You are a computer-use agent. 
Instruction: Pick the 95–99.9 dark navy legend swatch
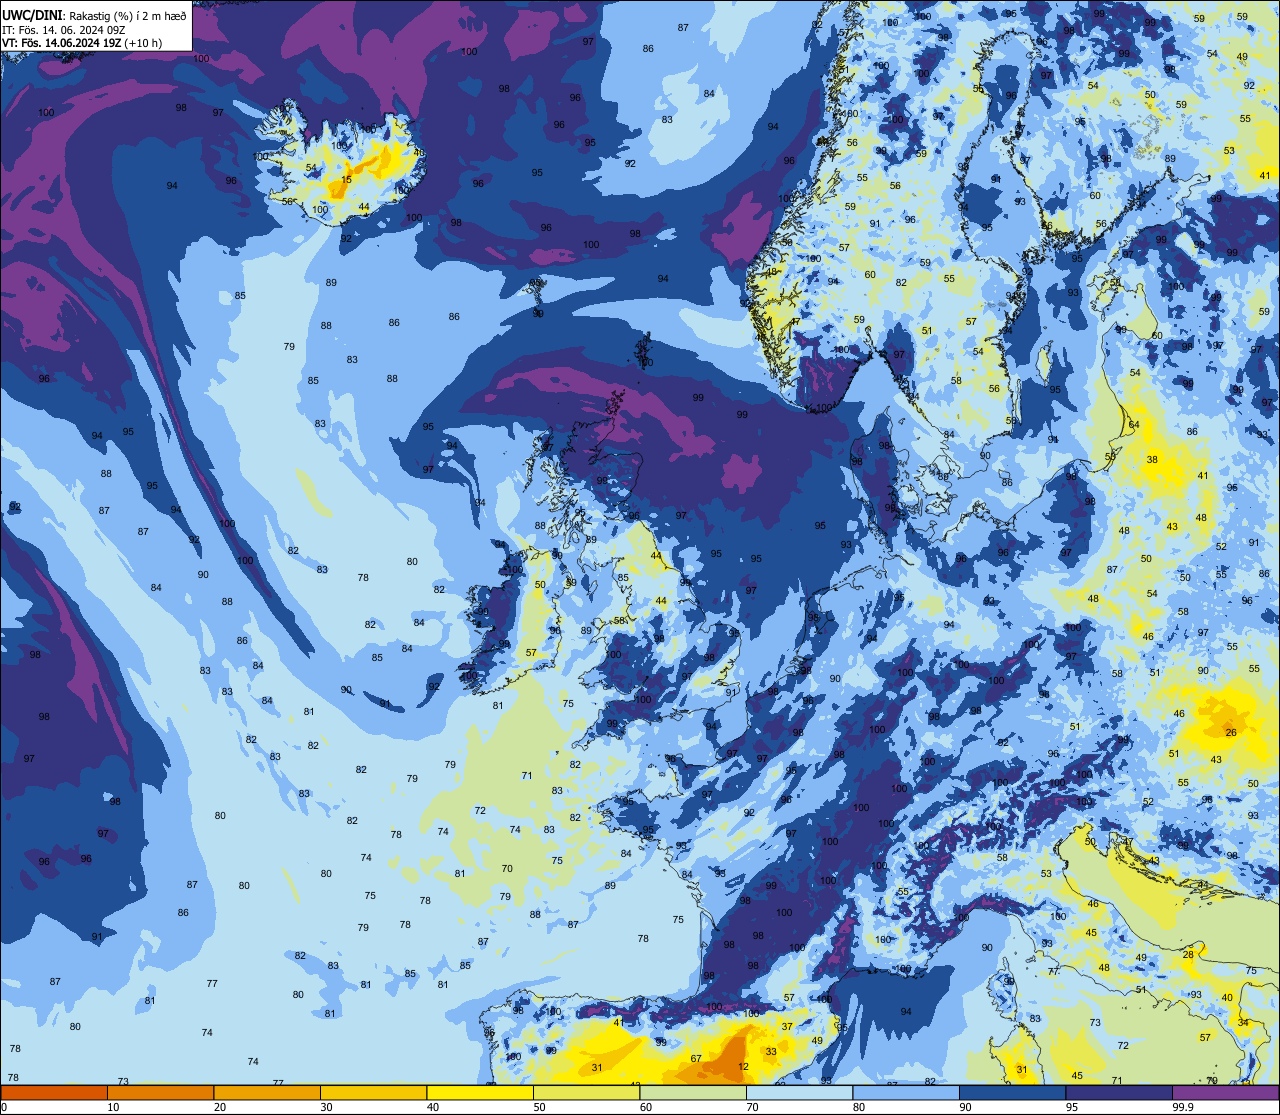1119,1092
